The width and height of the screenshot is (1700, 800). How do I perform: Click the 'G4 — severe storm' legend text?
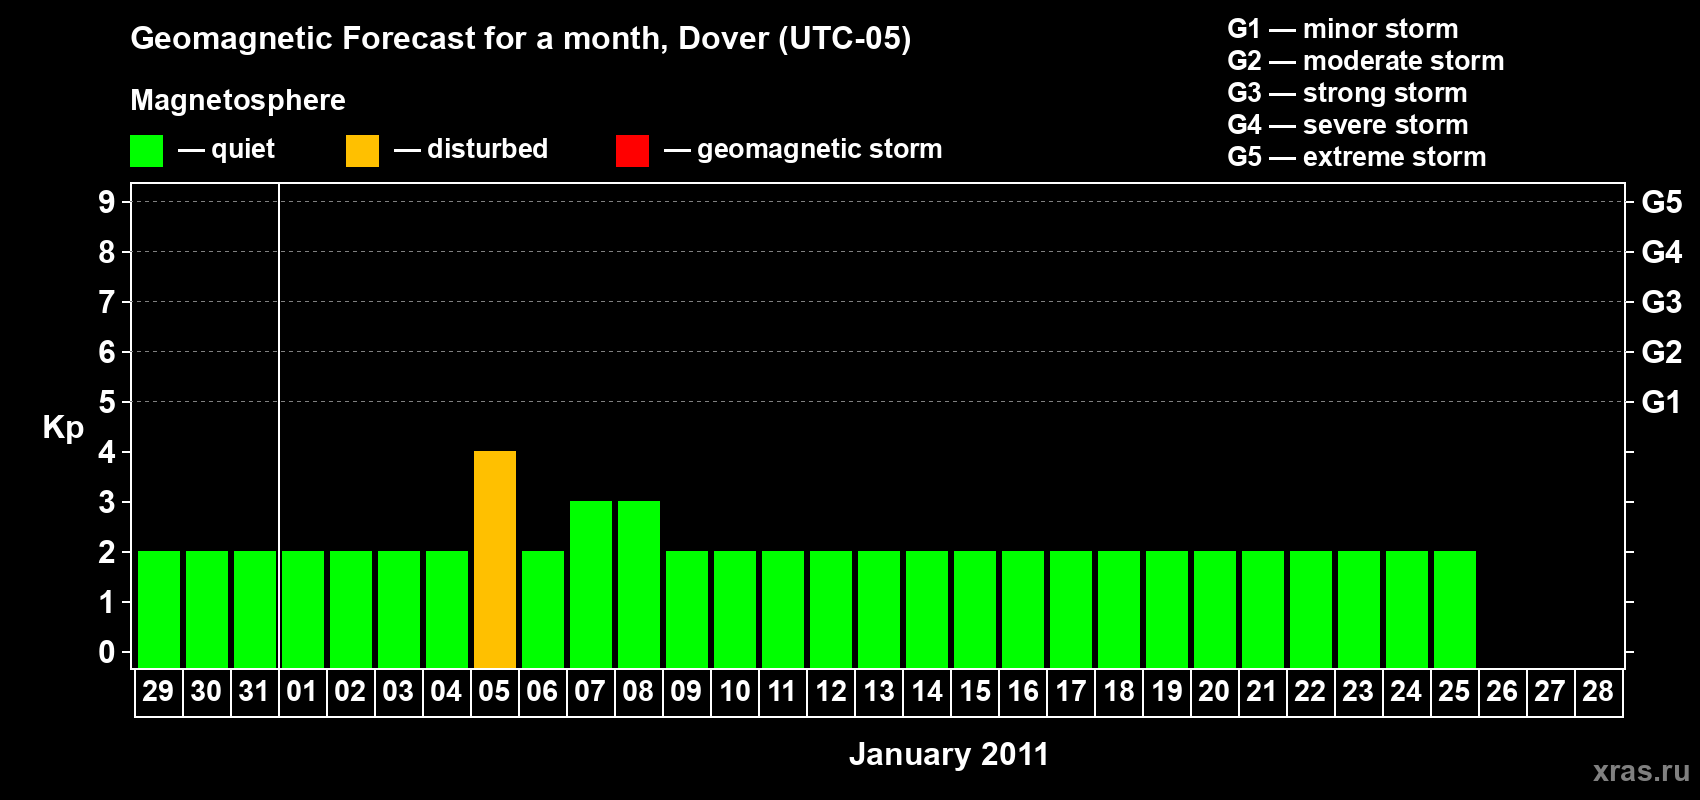[1348, 125]
